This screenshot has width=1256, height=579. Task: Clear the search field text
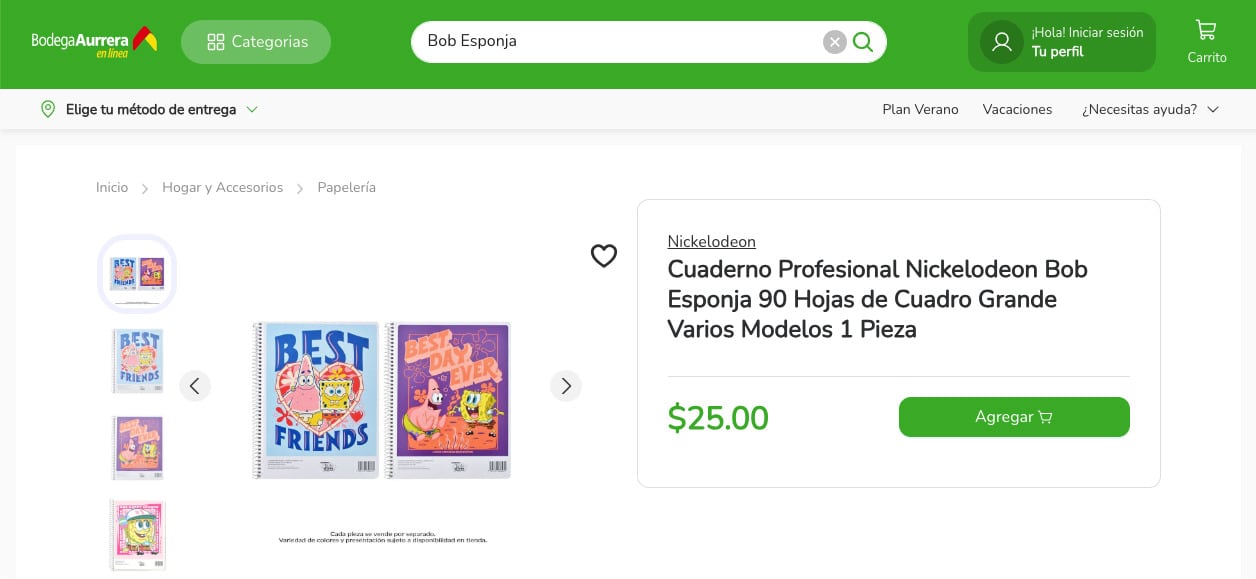835,42
